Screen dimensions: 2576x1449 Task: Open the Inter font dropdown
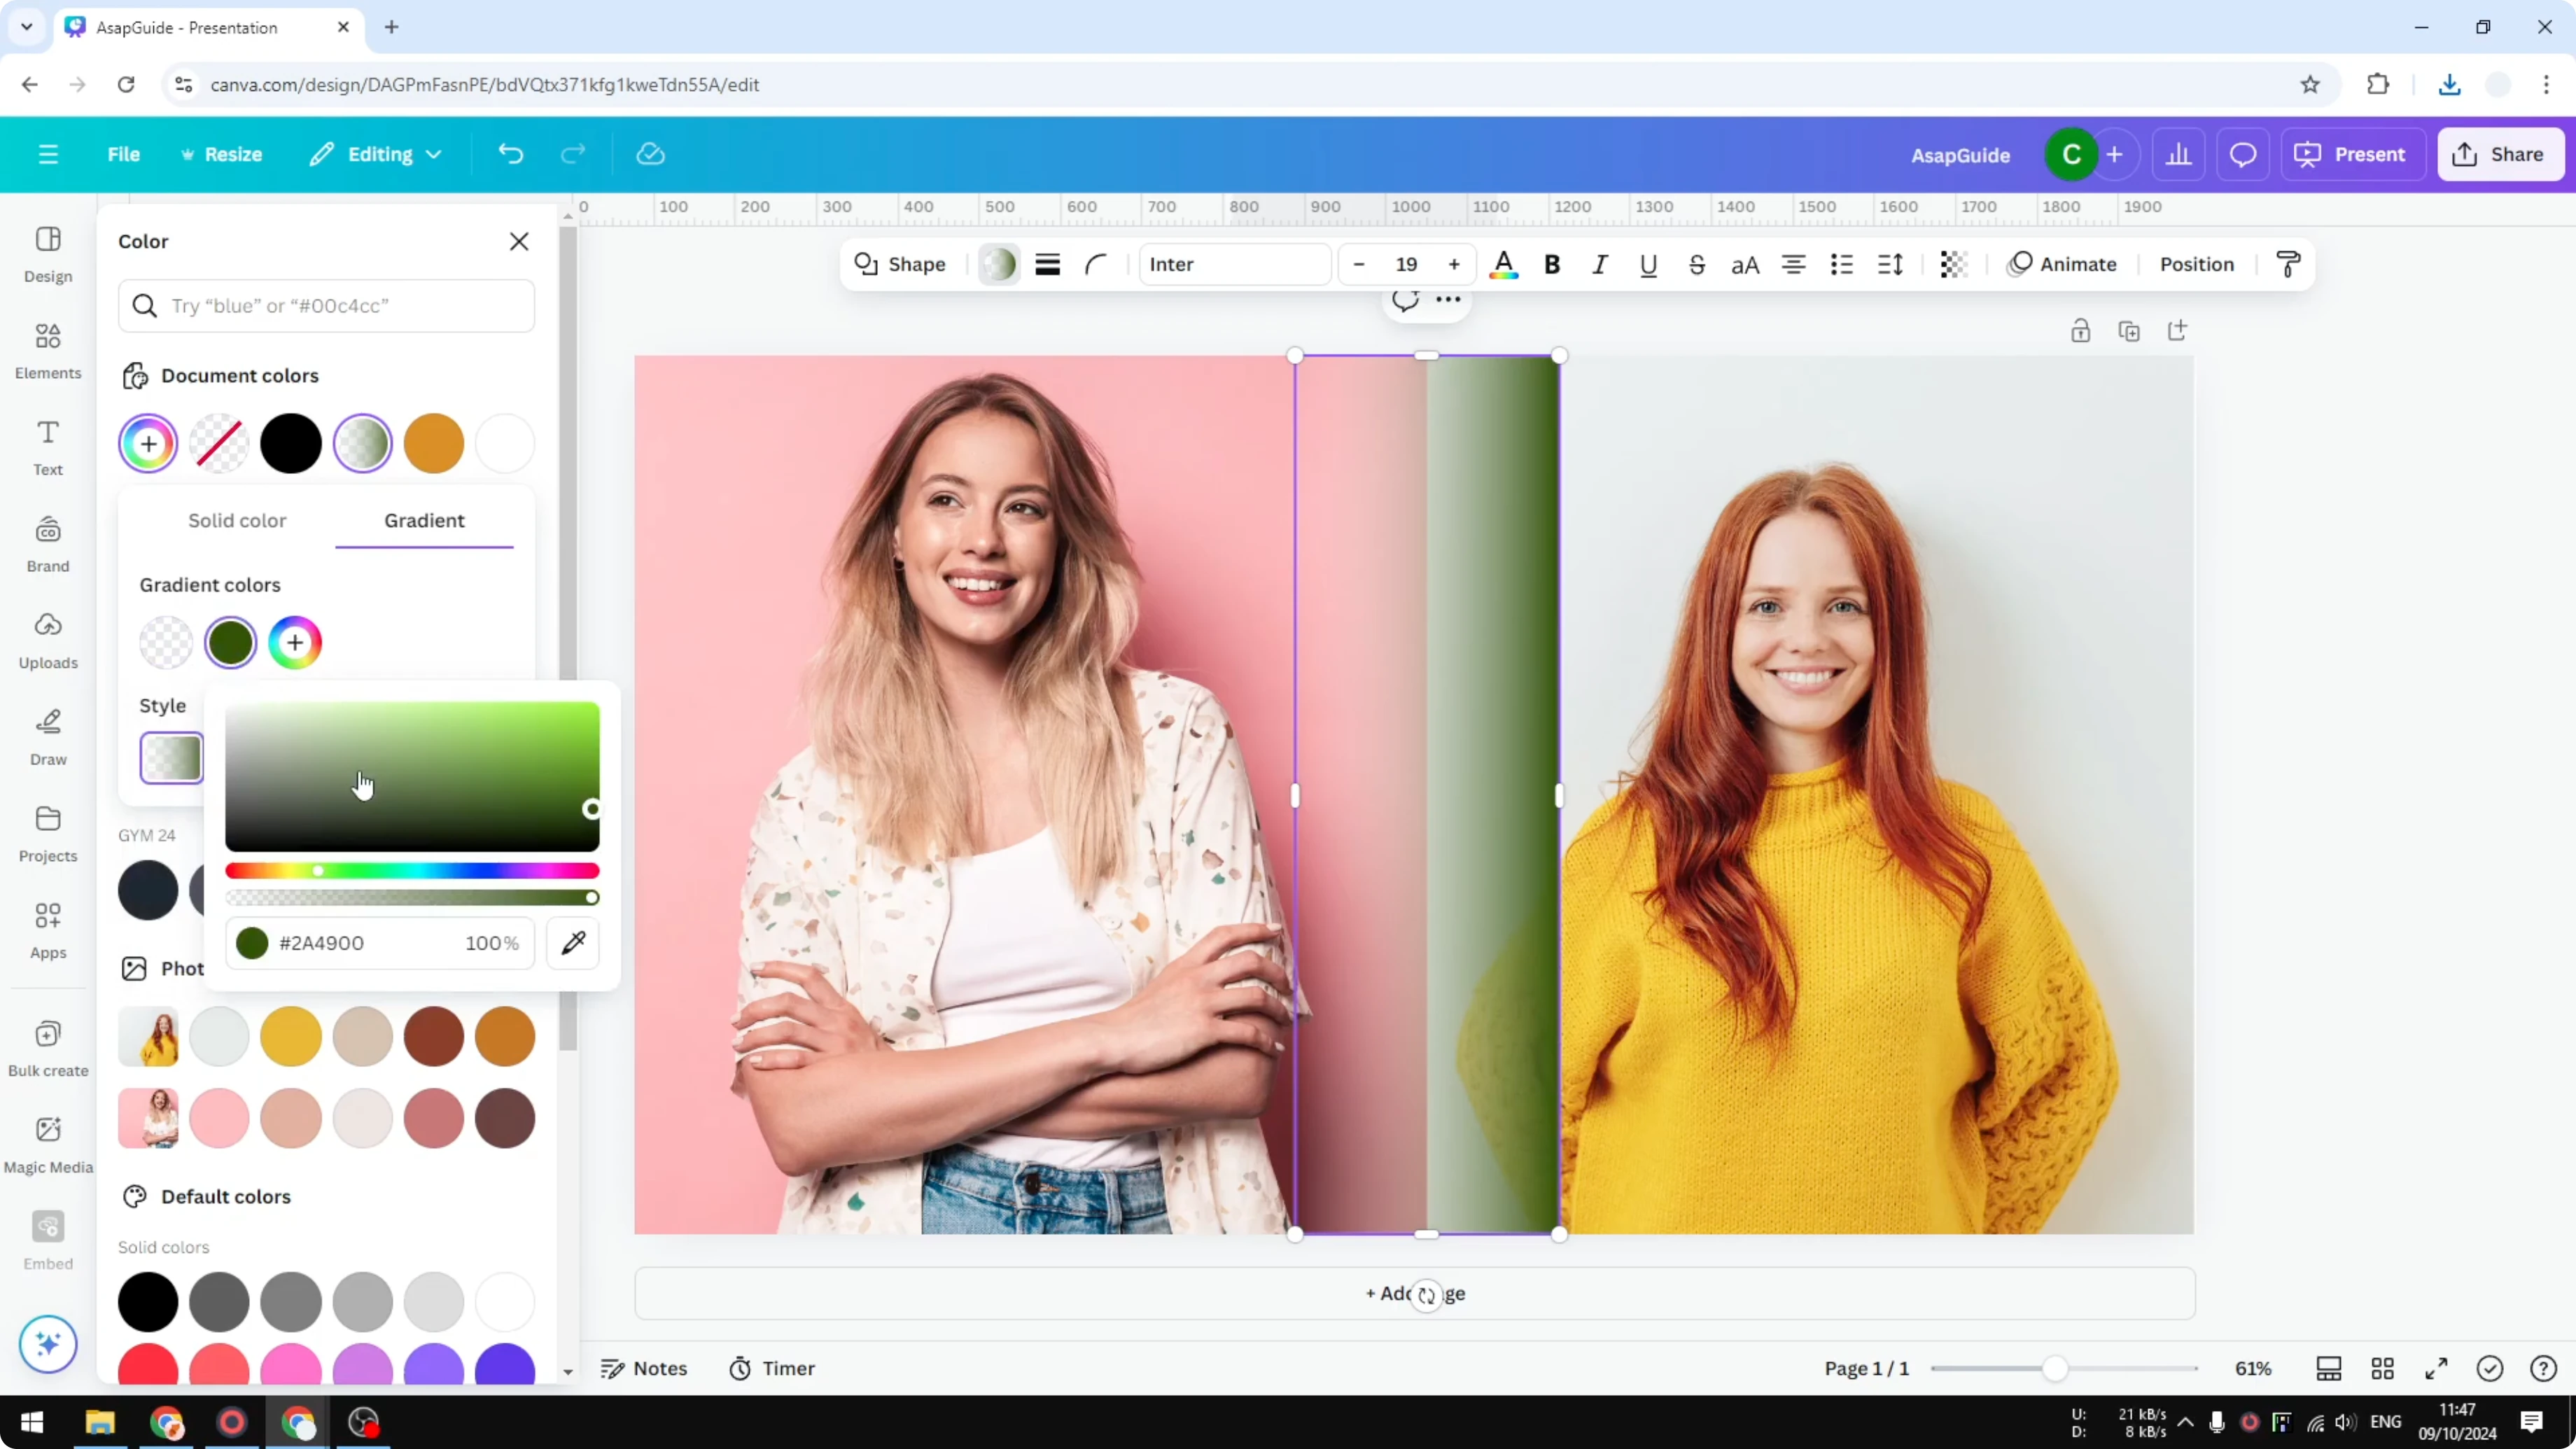1235,264
